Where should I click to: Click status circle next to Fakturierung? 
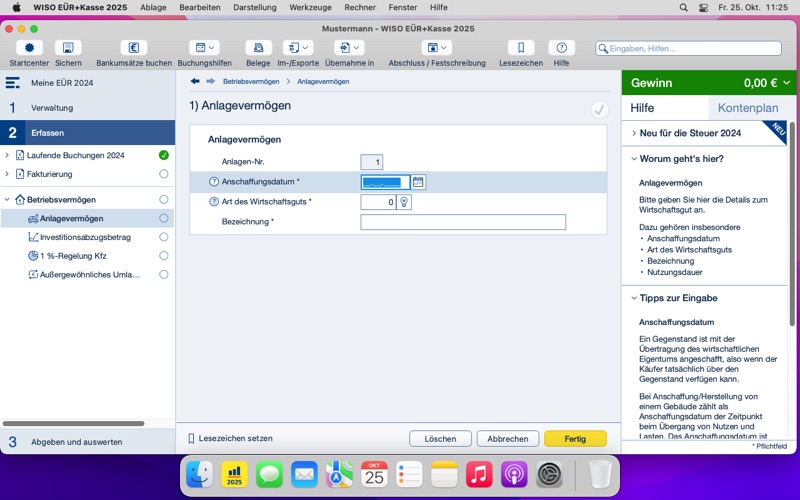coord(164,174)
